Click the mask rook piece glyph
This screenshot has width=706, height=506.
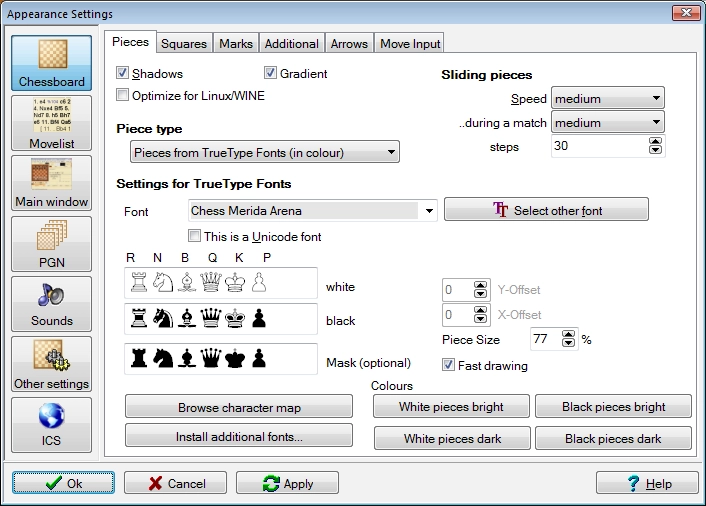click(139, 359)
